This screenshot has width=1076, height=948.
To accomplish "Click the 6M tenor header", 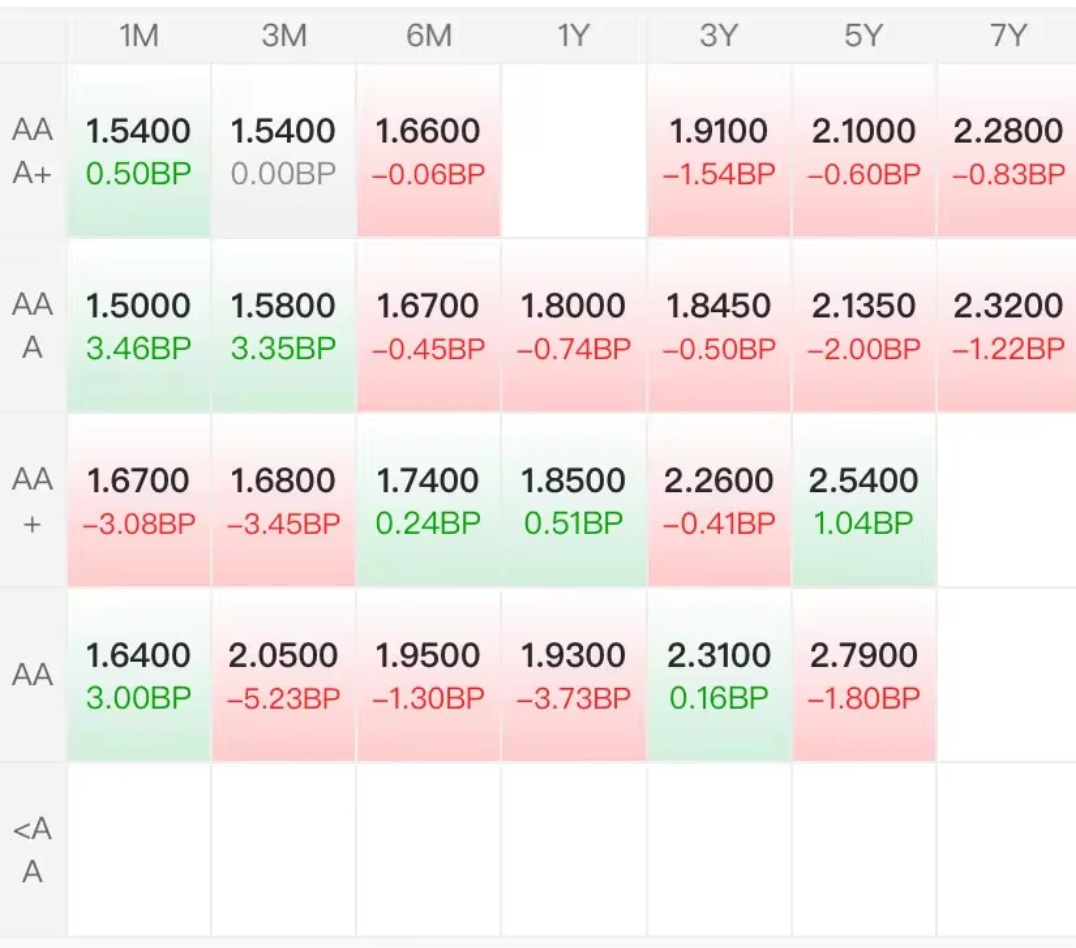I will [x=428, y=36].
